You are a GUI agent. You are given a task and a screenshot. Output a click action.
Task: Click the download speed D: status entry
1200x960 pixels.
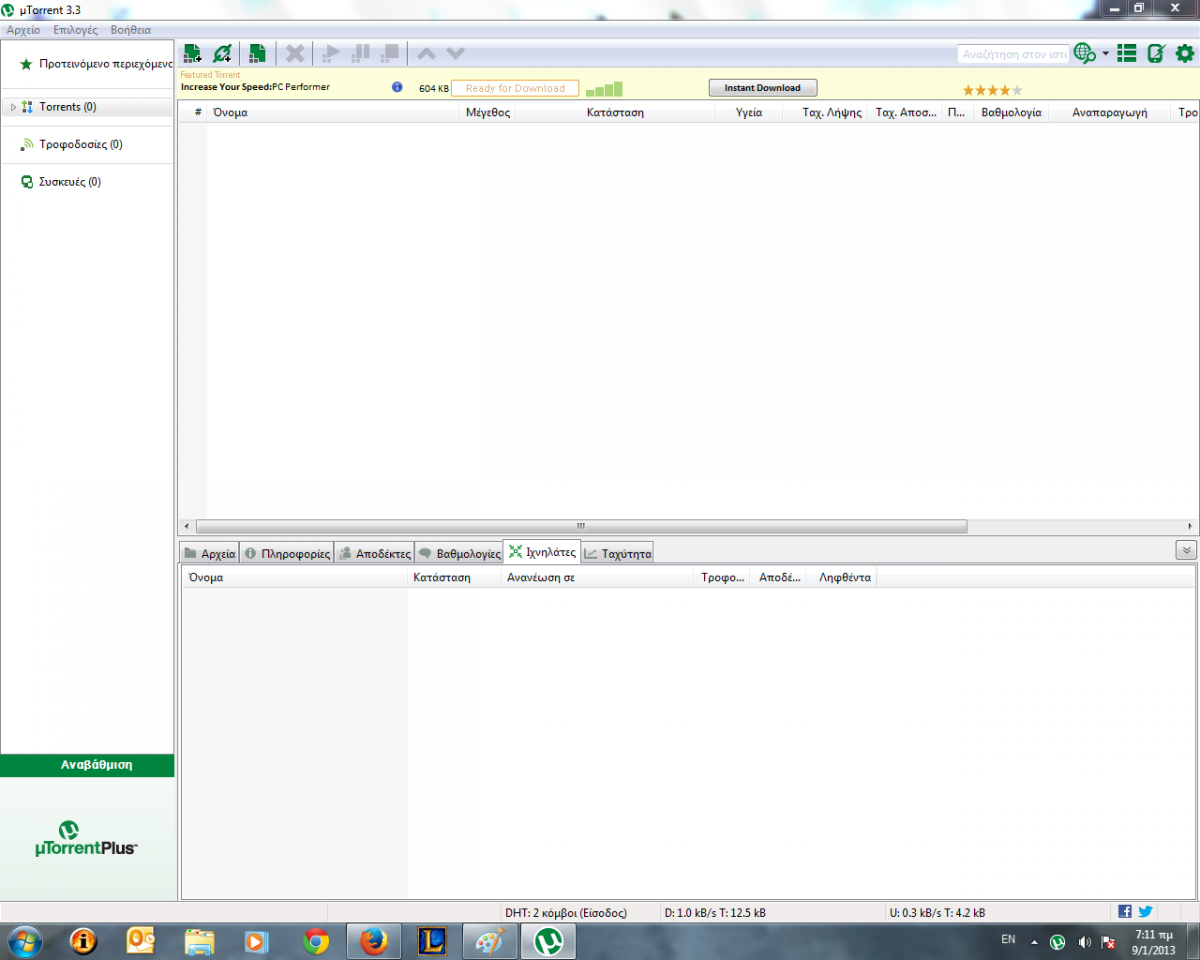point(715,912)
